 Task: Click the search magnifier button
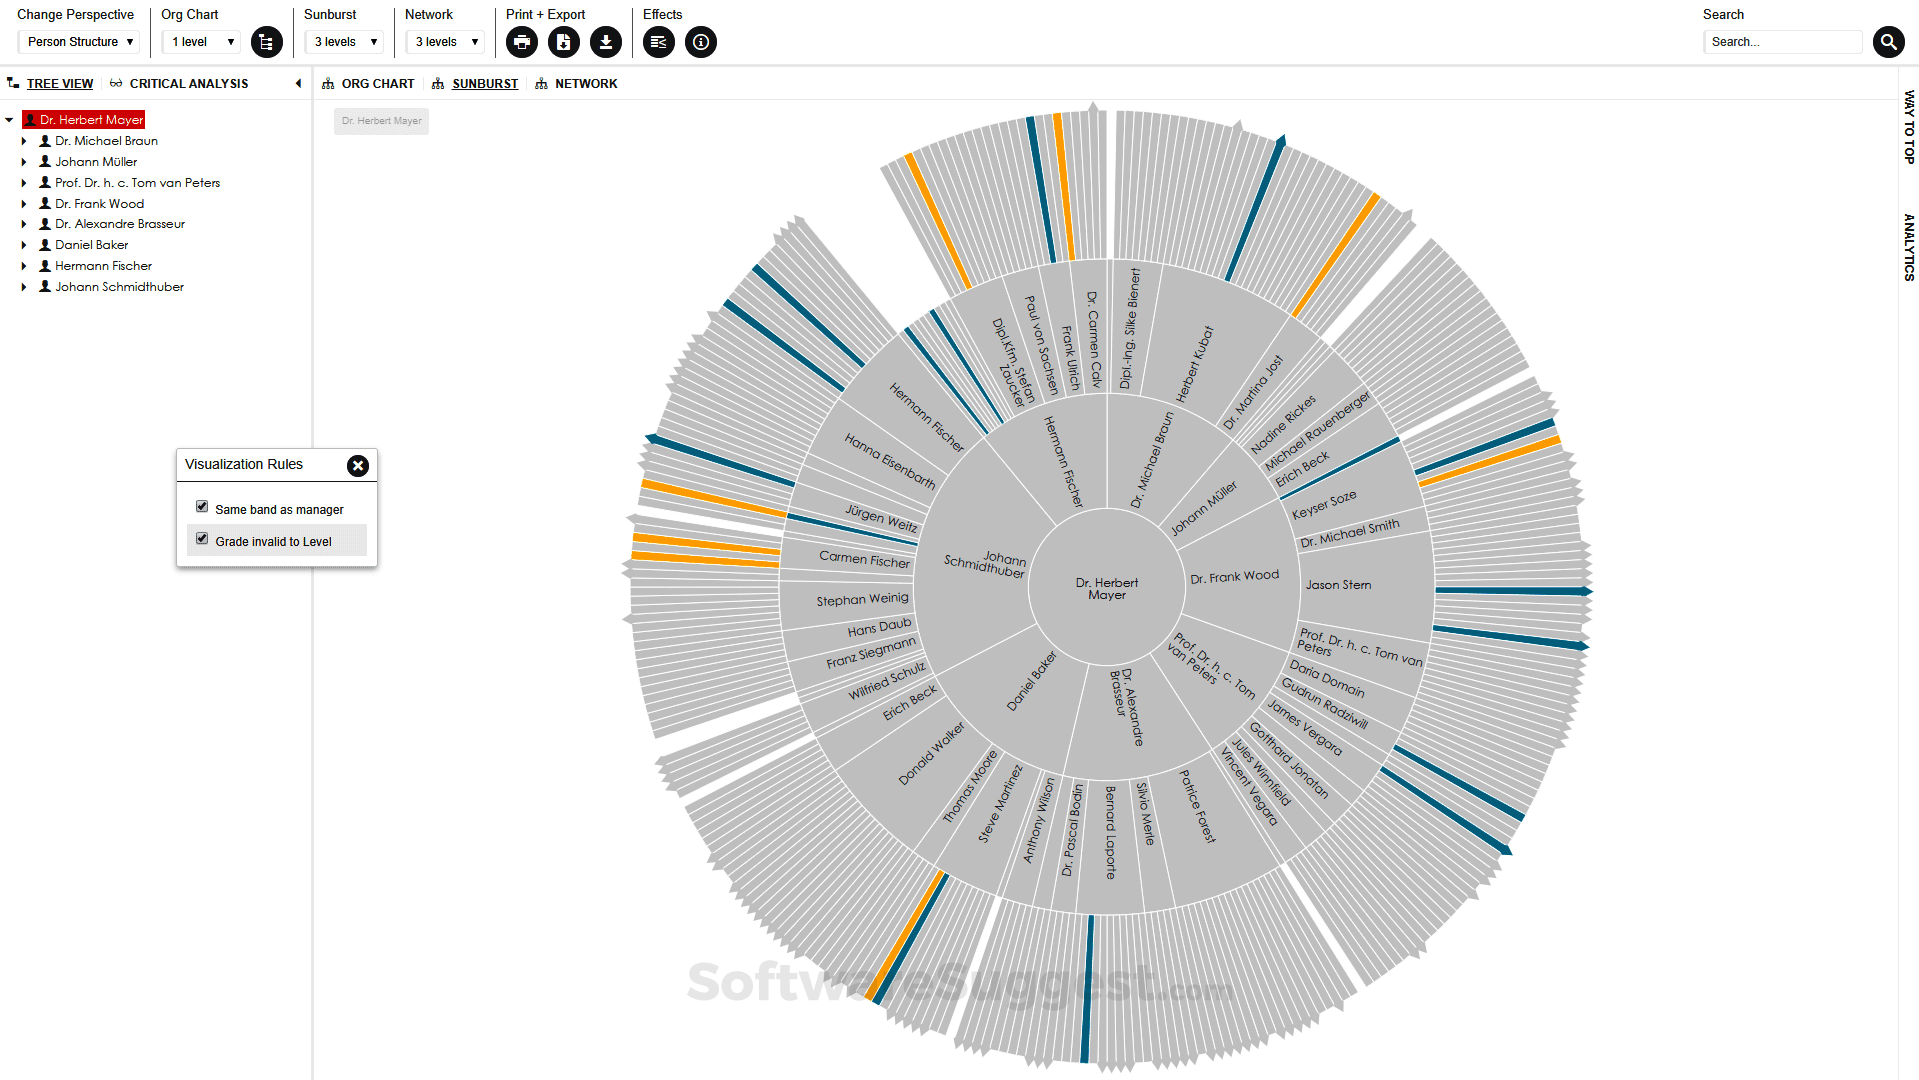(1888, 42)
